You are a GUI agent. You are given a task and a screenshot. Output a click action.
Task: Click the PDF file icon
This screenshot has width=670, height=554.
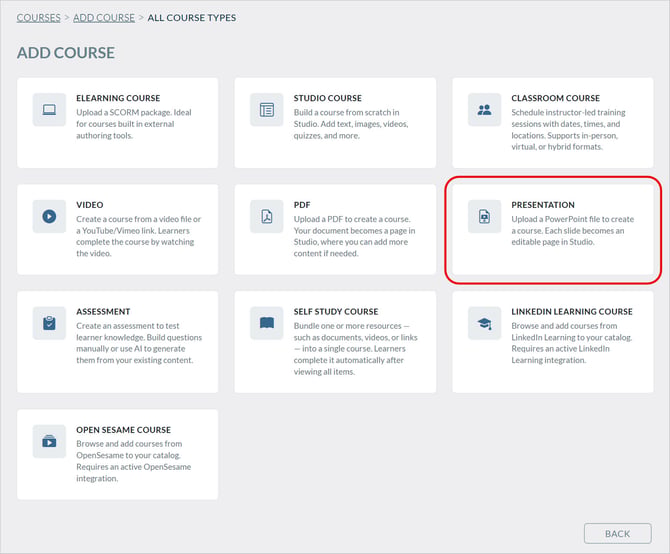tap(267, 217)
